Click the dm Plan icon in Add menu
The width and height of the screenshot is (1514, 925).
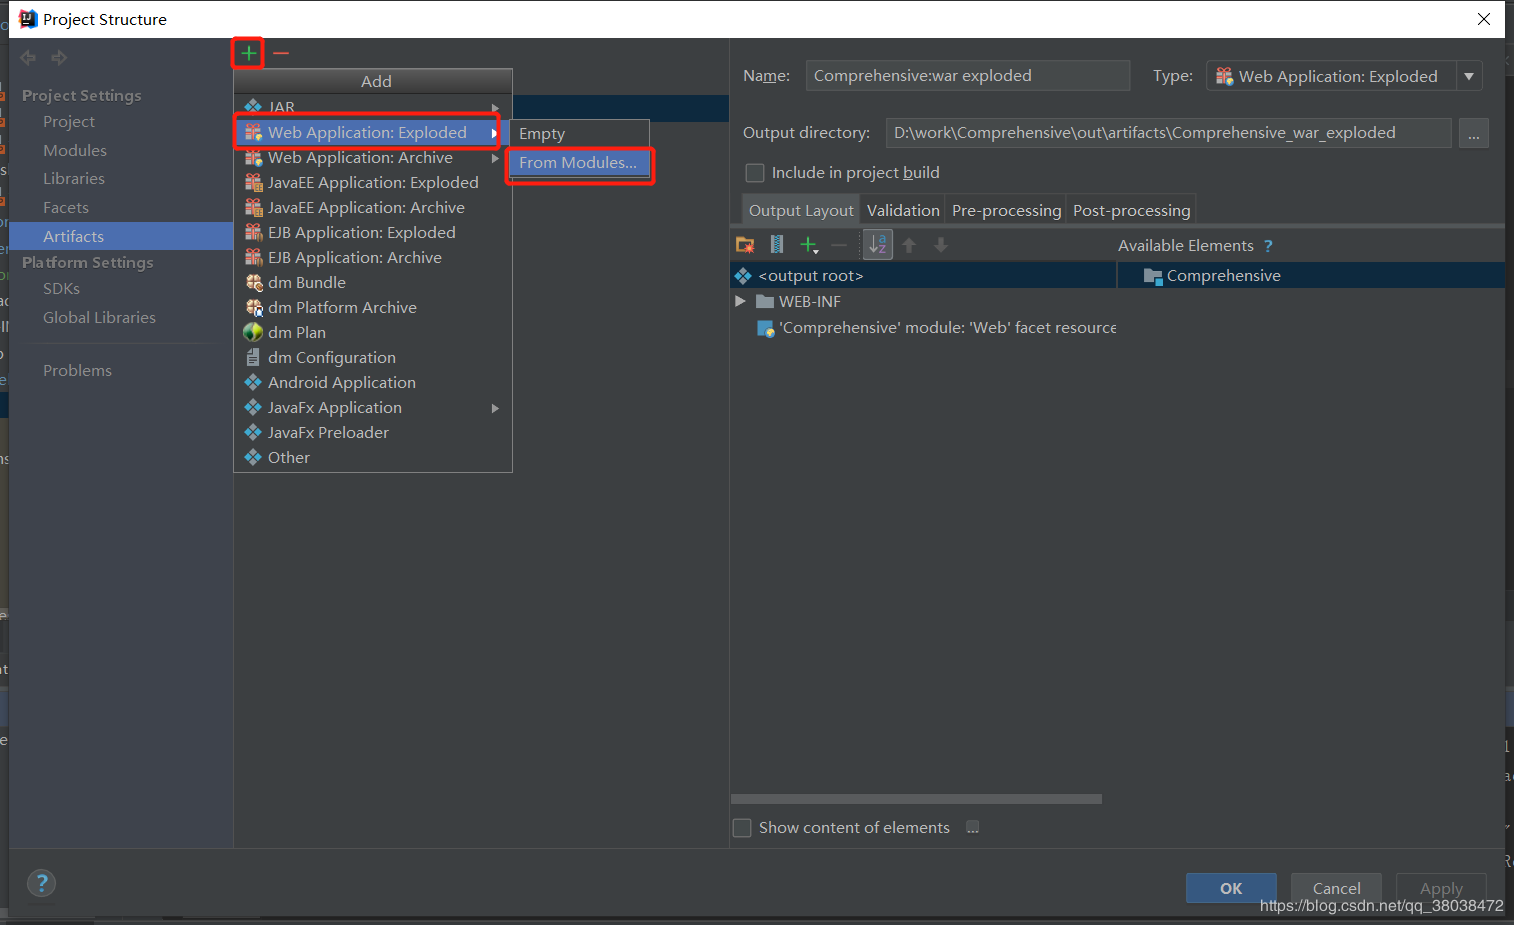tap(253, 332)
